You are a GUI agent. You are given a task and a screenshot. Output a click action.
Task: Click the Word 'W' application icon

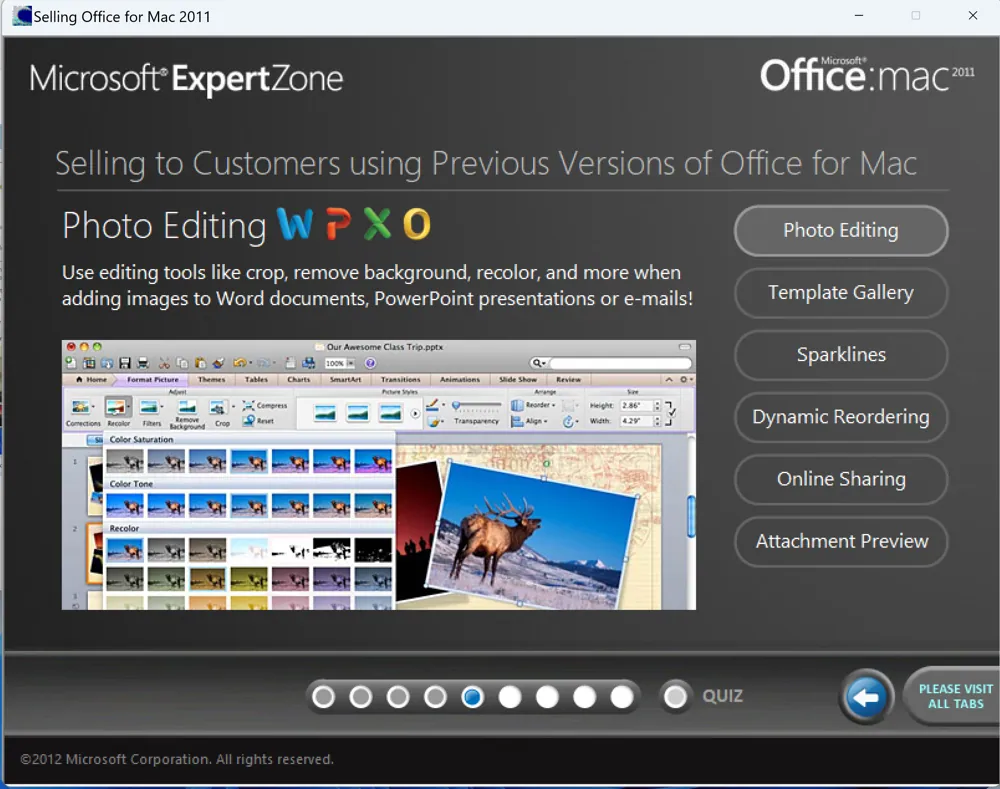point(295,225)
